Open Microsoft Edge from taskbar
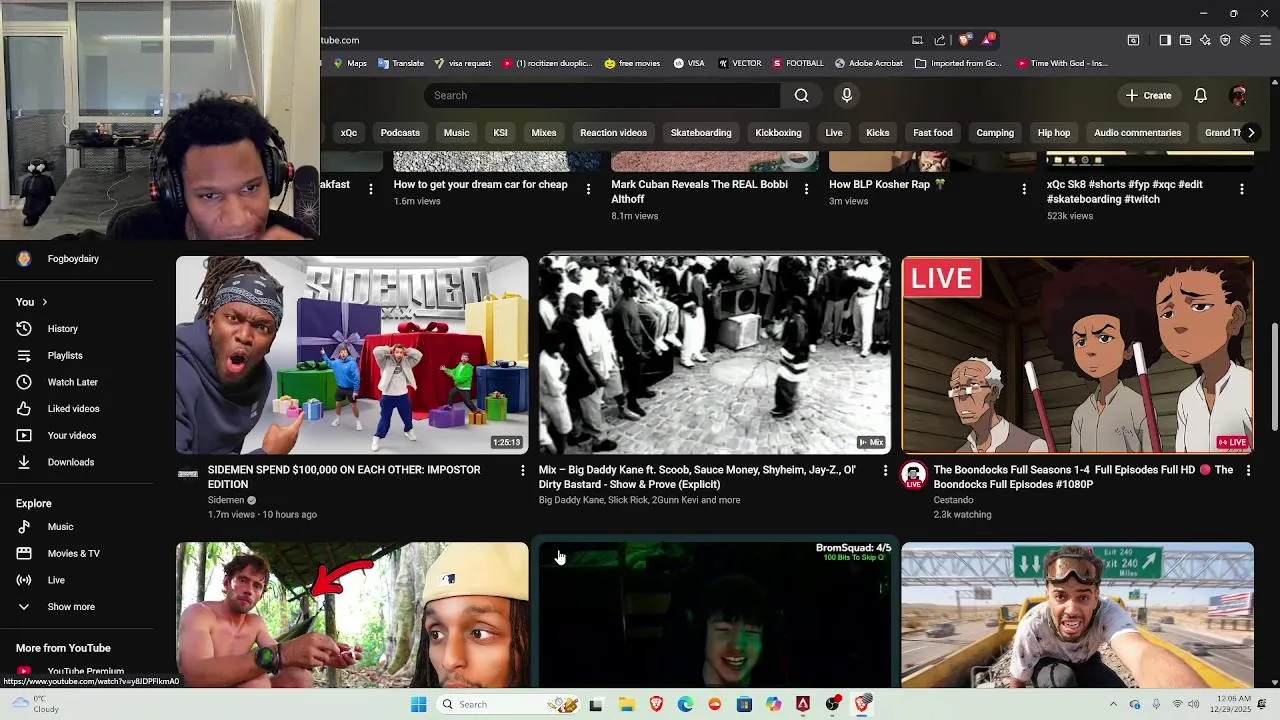The width and height of the screenshot is (1280, 720). click(x=685, y=704)
